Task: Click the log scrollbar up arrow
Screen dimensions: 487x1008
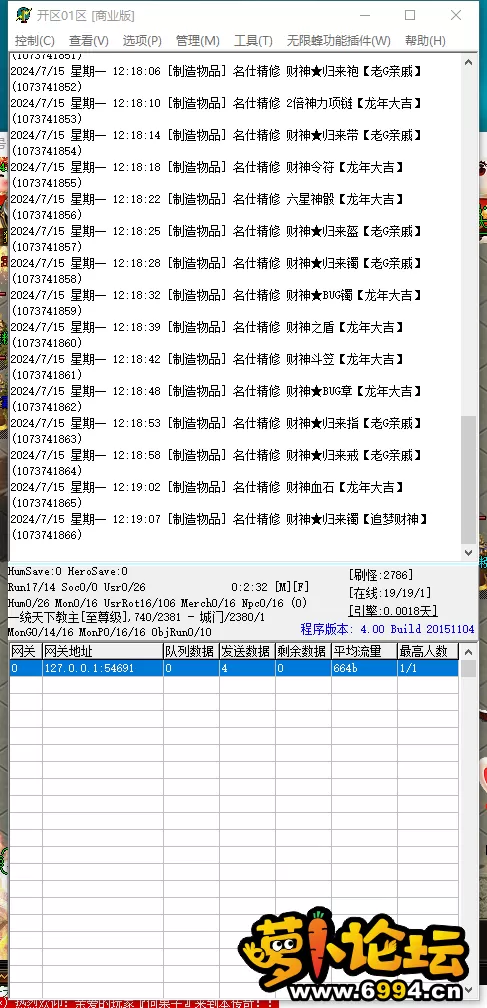Action: click(468, 62)
